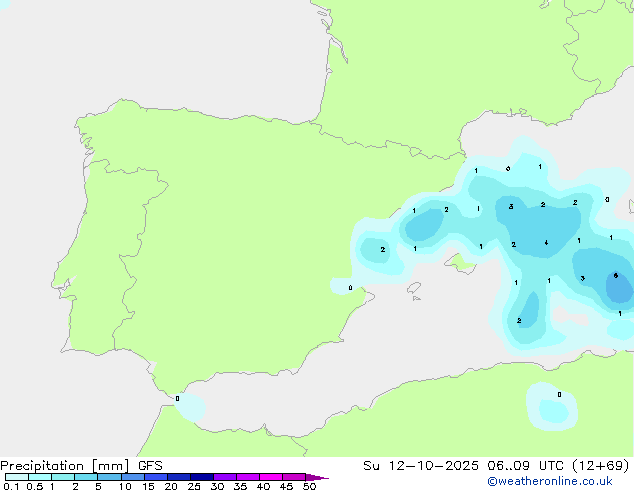Pick the 15–20 mm blue legend swatch
The image size is (634, 490).
(x=156, y=477)
